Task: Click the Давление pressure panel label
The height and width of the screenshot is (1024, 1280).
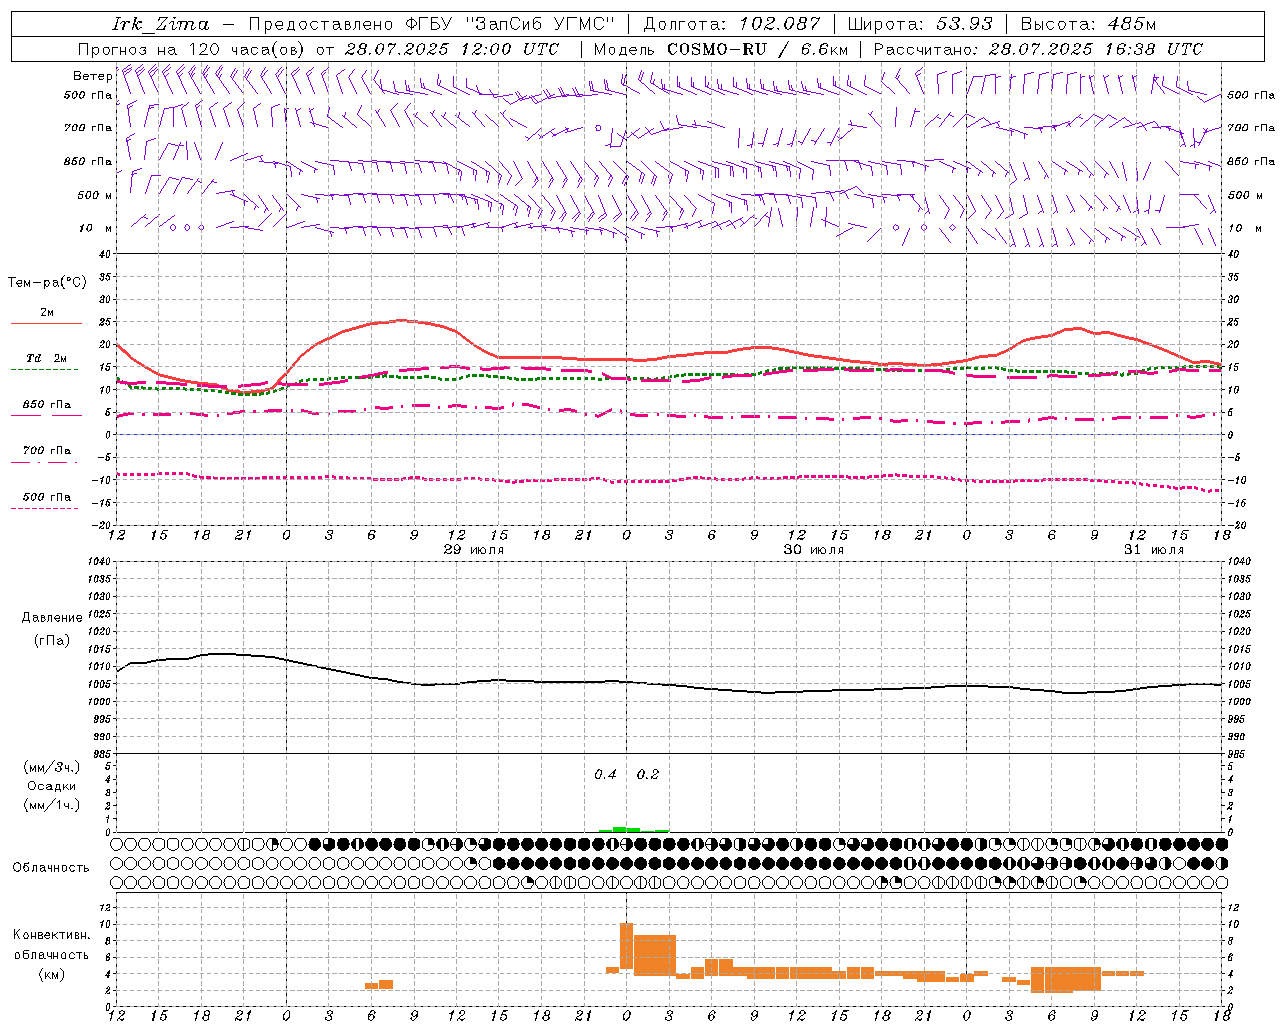Action: (x=52, y=618)
